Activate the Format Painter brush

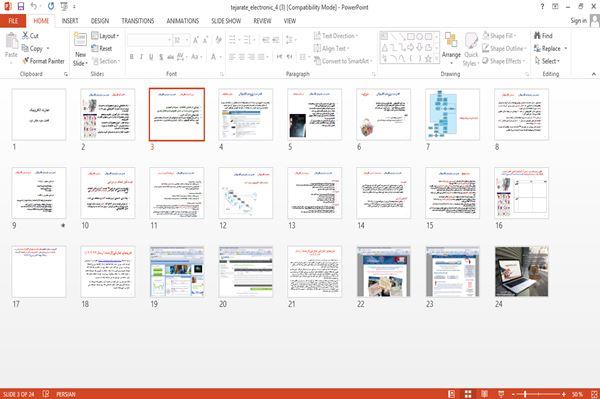pyautogui.click(x=26, y=61)
